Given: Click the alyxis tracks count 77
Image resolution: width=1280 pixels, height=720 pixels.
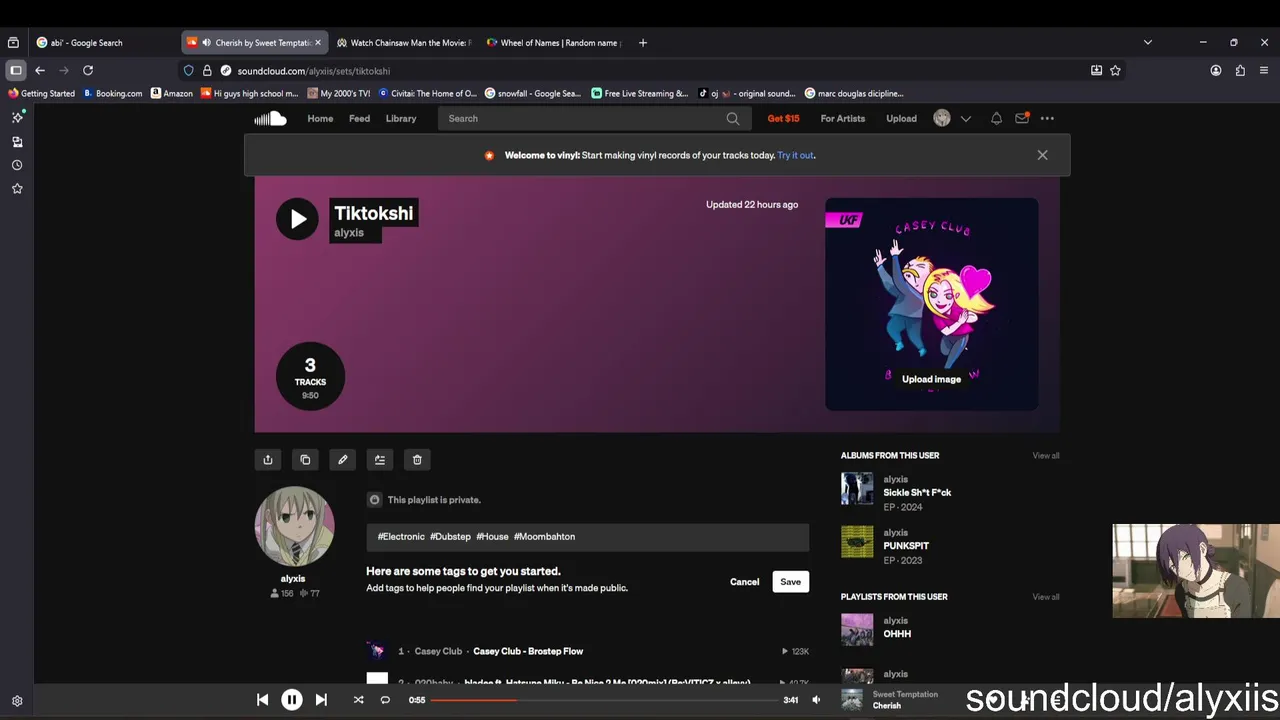Looking at the screenshot, I should pos(310,593).
